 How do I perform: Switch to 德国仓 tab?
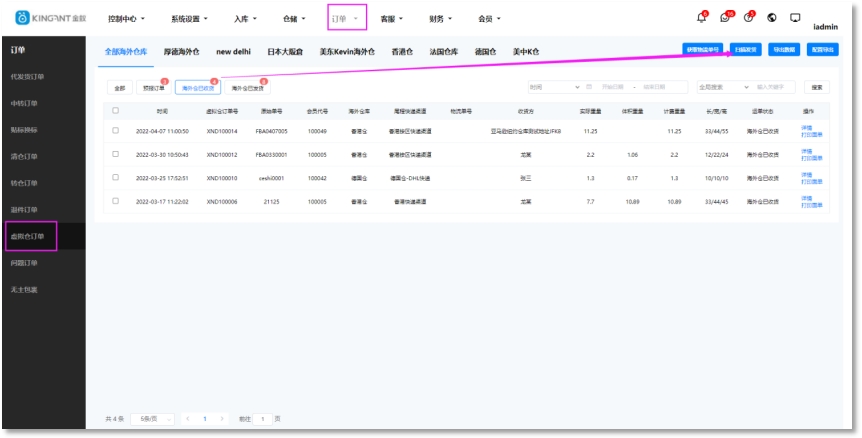coord(485,52)
